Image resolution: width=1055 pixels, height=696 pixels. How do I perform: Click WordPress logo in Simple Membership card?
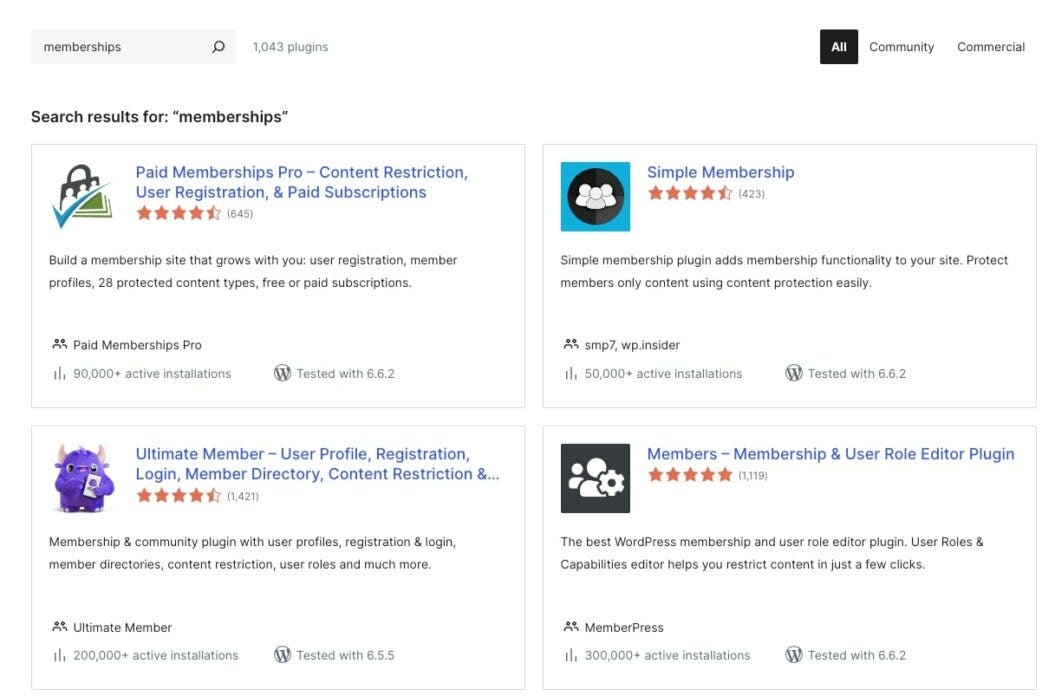[794, 373]
